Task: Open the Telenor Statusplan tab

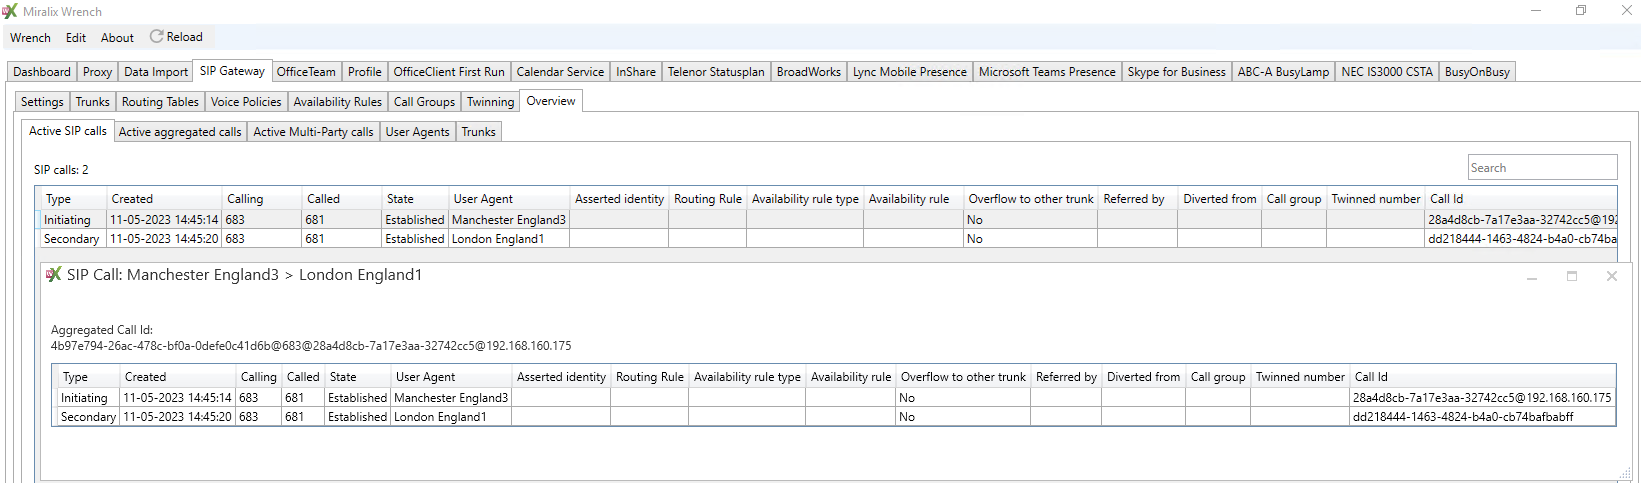Action: pyautogui.click(x=716, y=72)
